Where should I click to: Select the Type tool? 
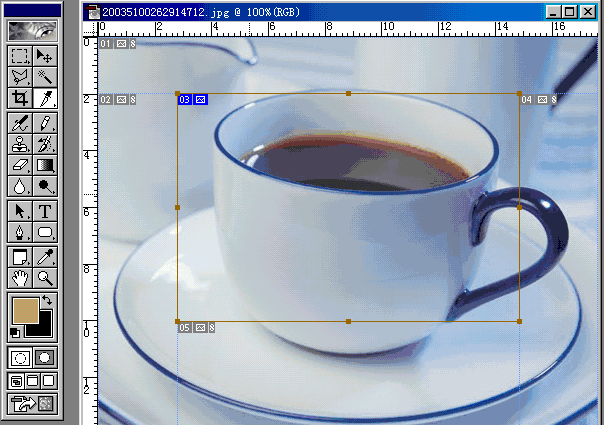pyautogui.click(x=45, y=211)
